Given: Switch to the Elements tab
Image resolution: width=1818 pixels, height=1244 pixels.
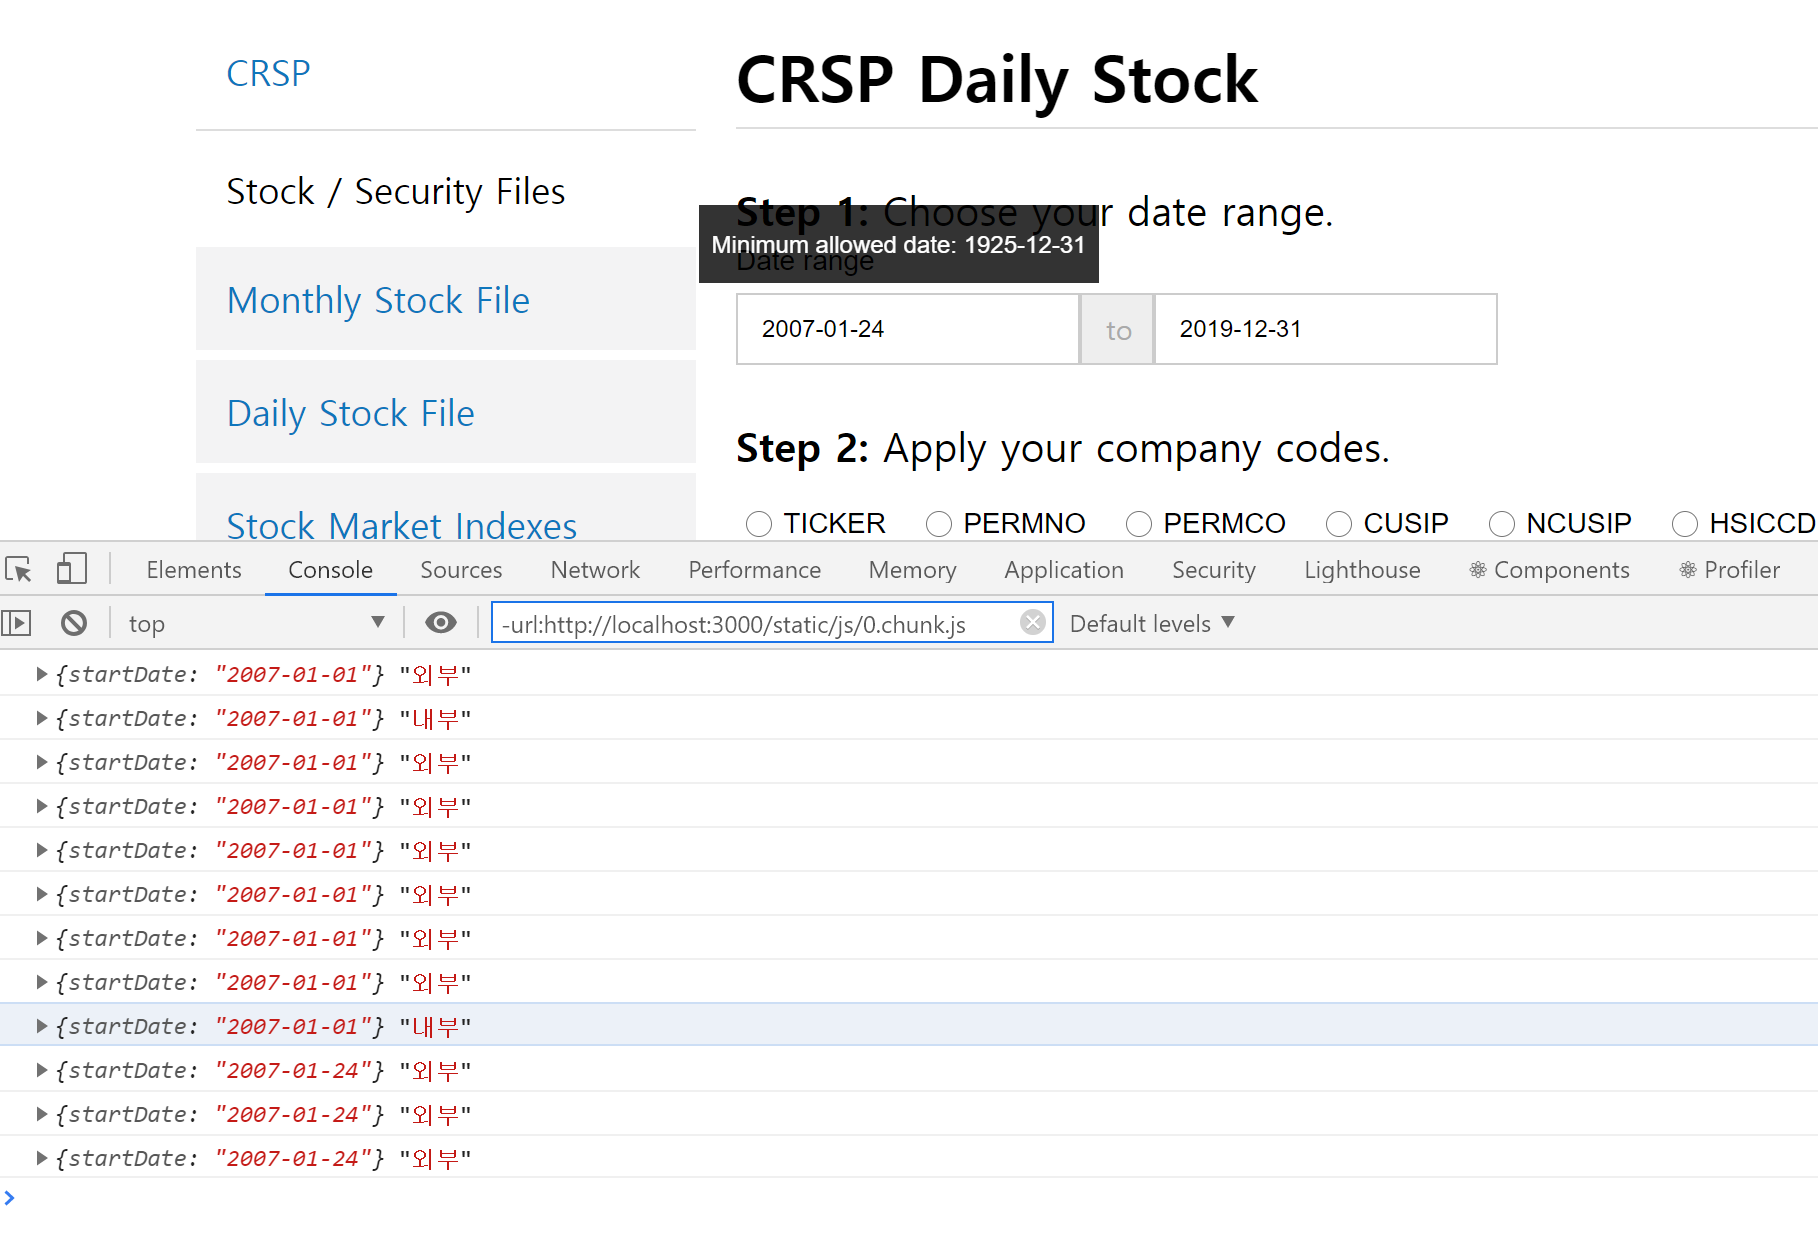Looking at the screenshot, I should tap(194, 570).
